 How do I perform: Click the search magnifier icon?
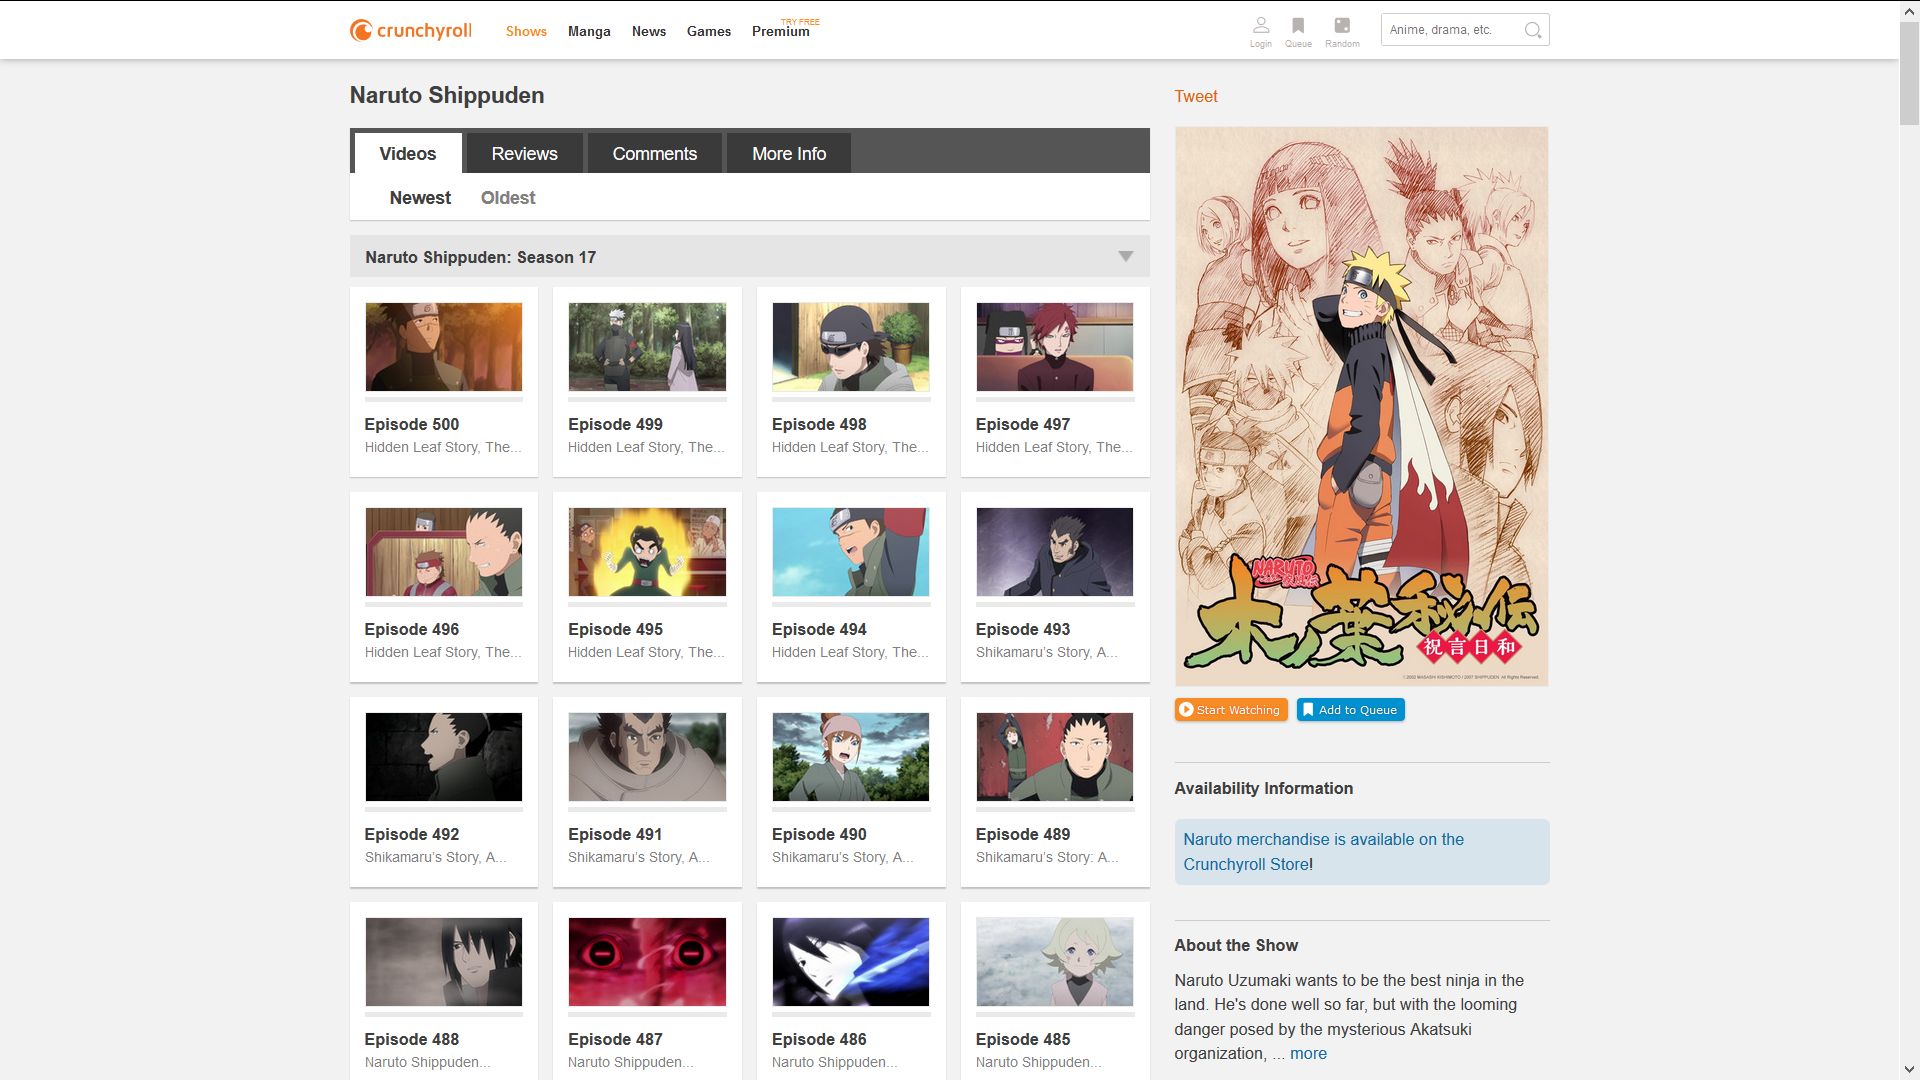click(1532, 30)
